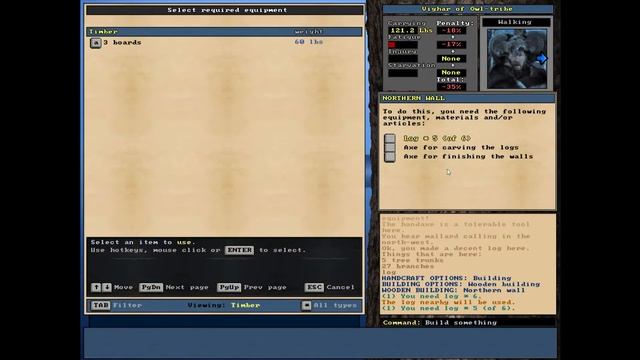640x360 pixels.
Task: Click the '3 boards' item row
Action: (224, 42)
